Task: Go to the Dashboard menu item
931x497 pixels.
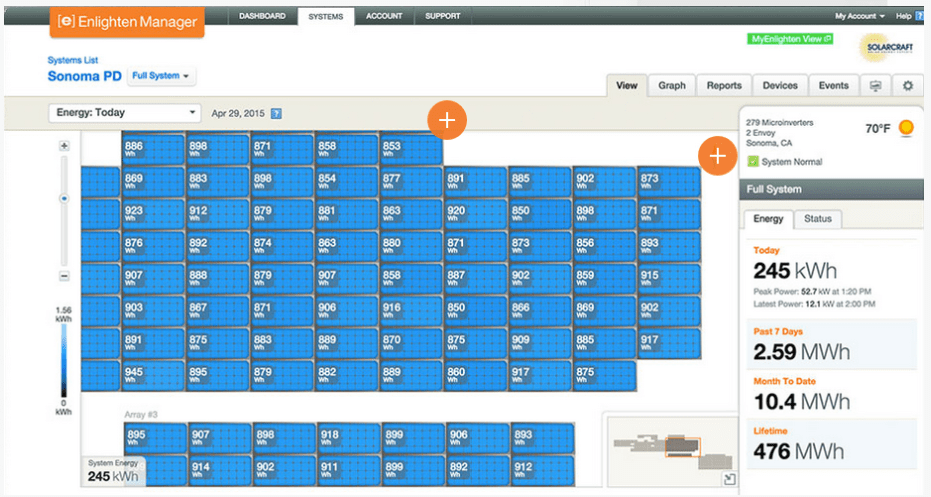Action: (262, 16)
